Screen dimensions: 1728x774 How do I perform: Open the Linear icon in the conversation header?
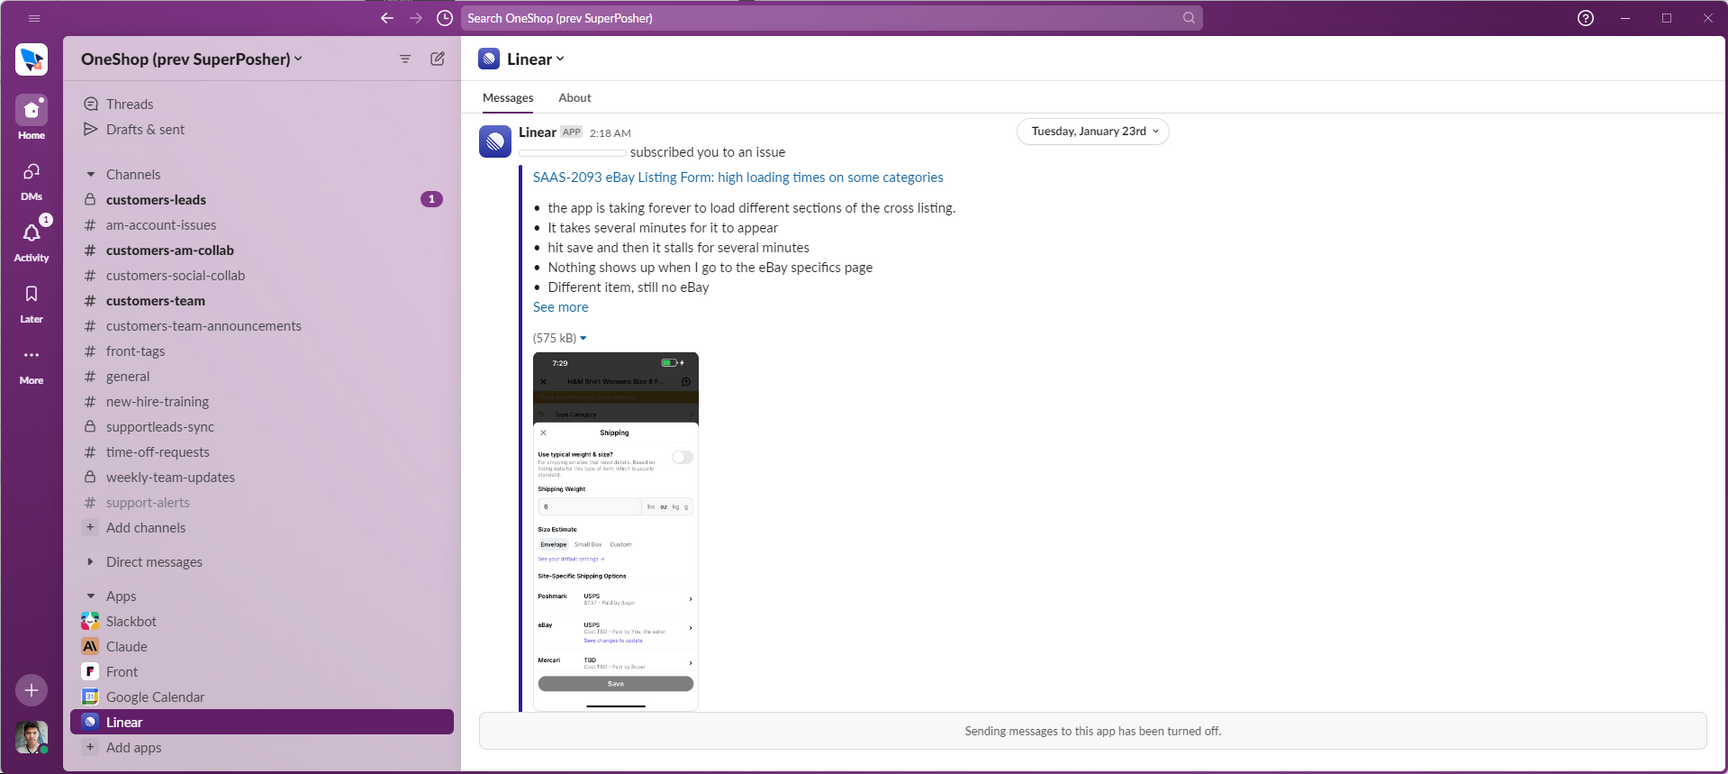pos(489,59)
